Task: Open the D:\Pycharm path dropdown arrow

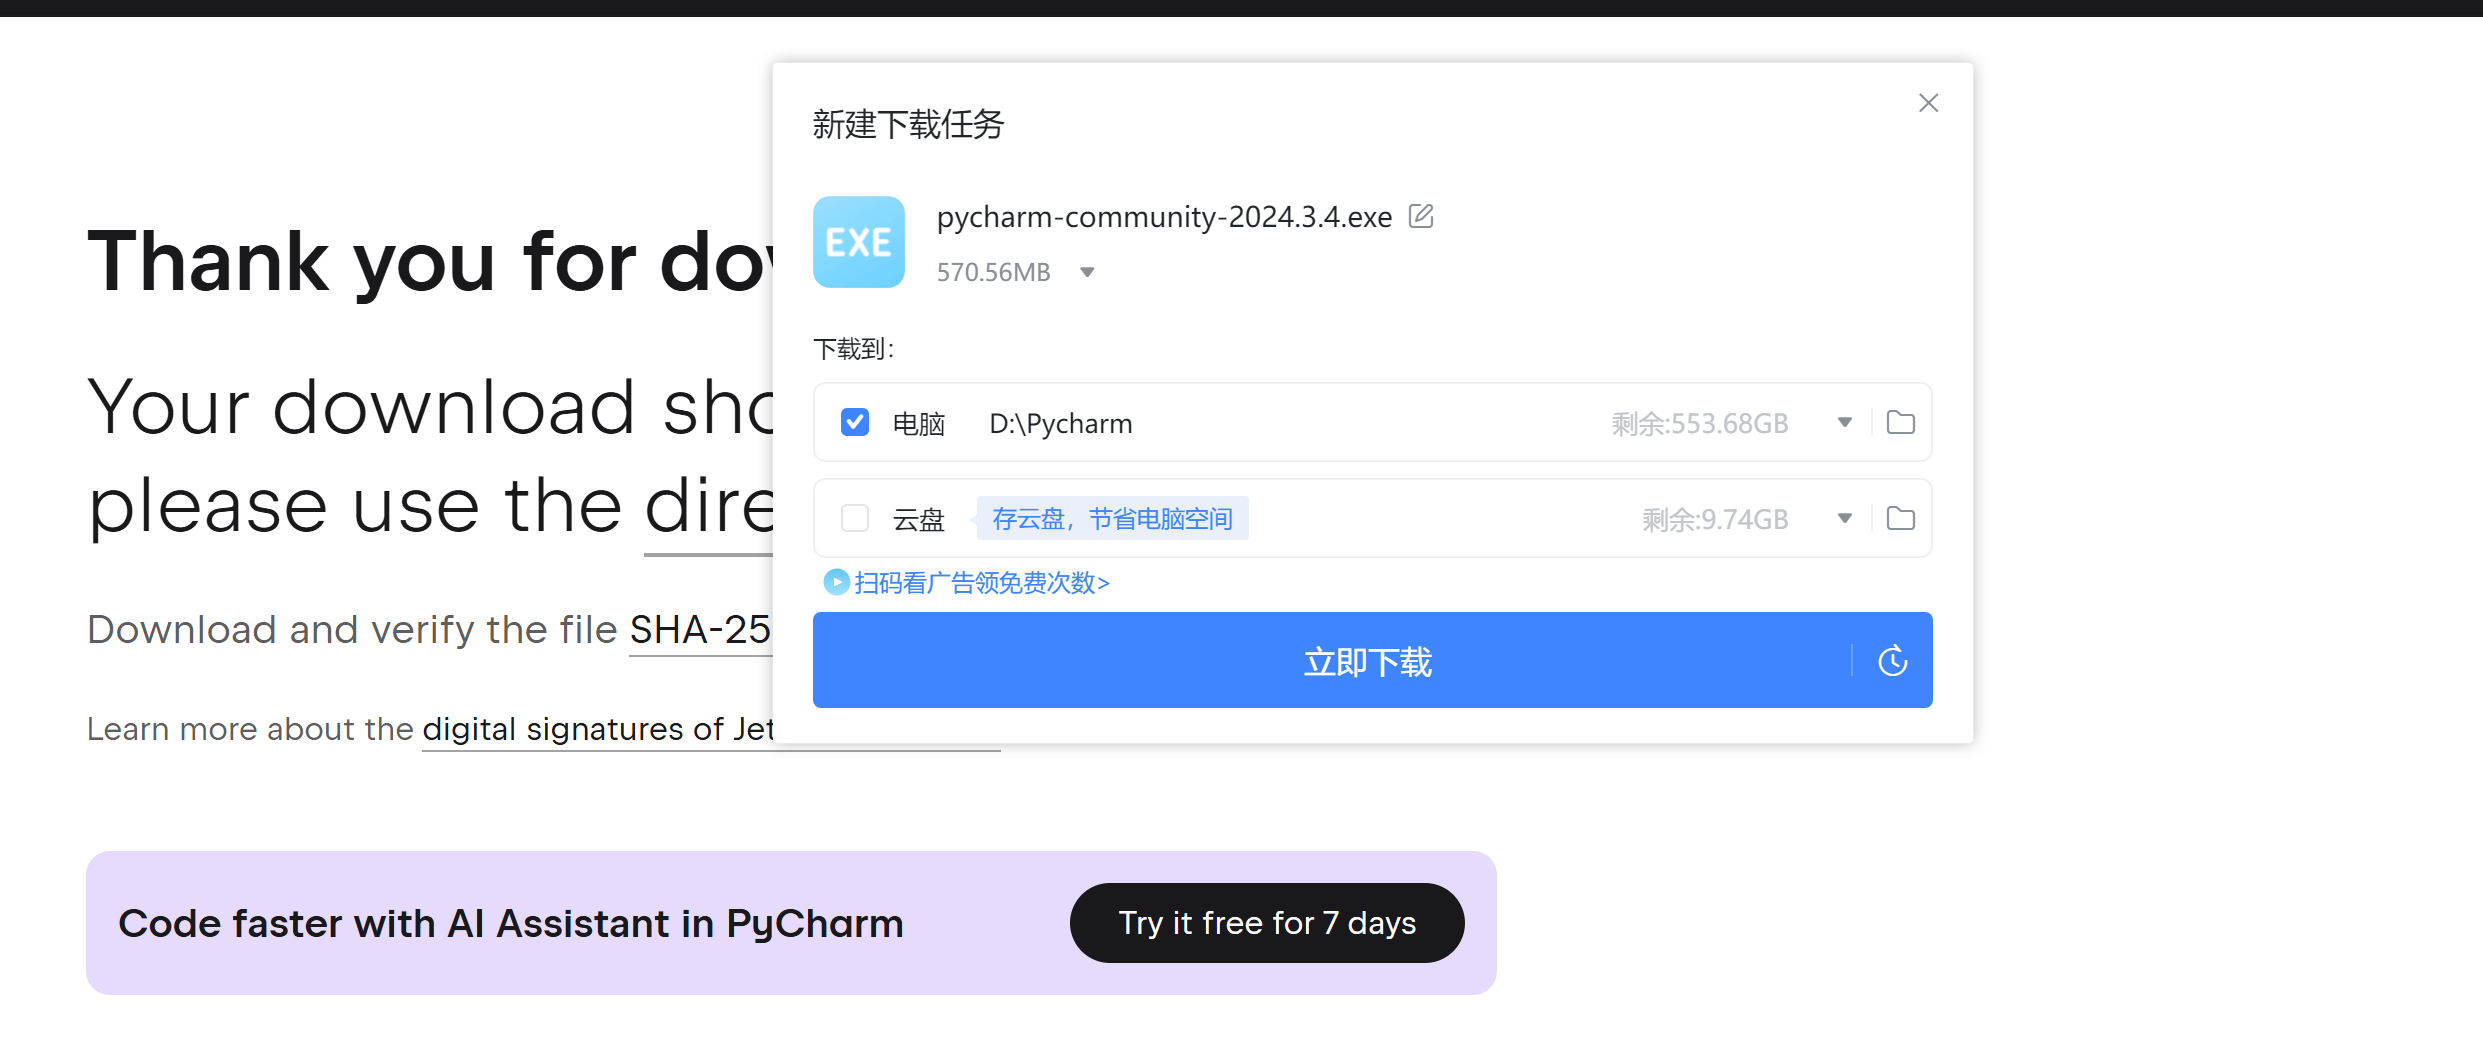Action: [x=1845, y=422]
